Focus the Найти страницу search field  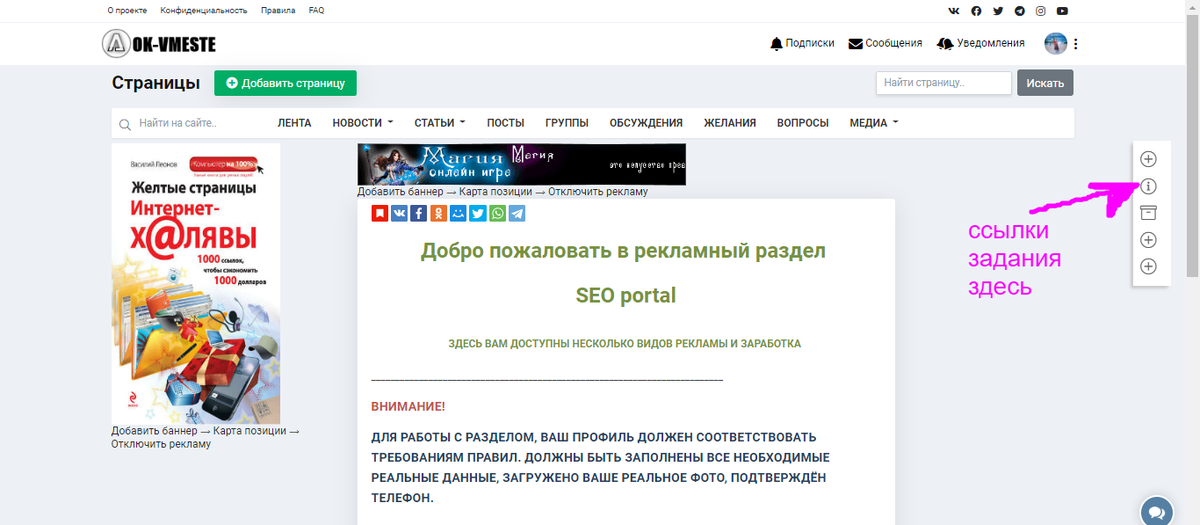pos(944,83)
